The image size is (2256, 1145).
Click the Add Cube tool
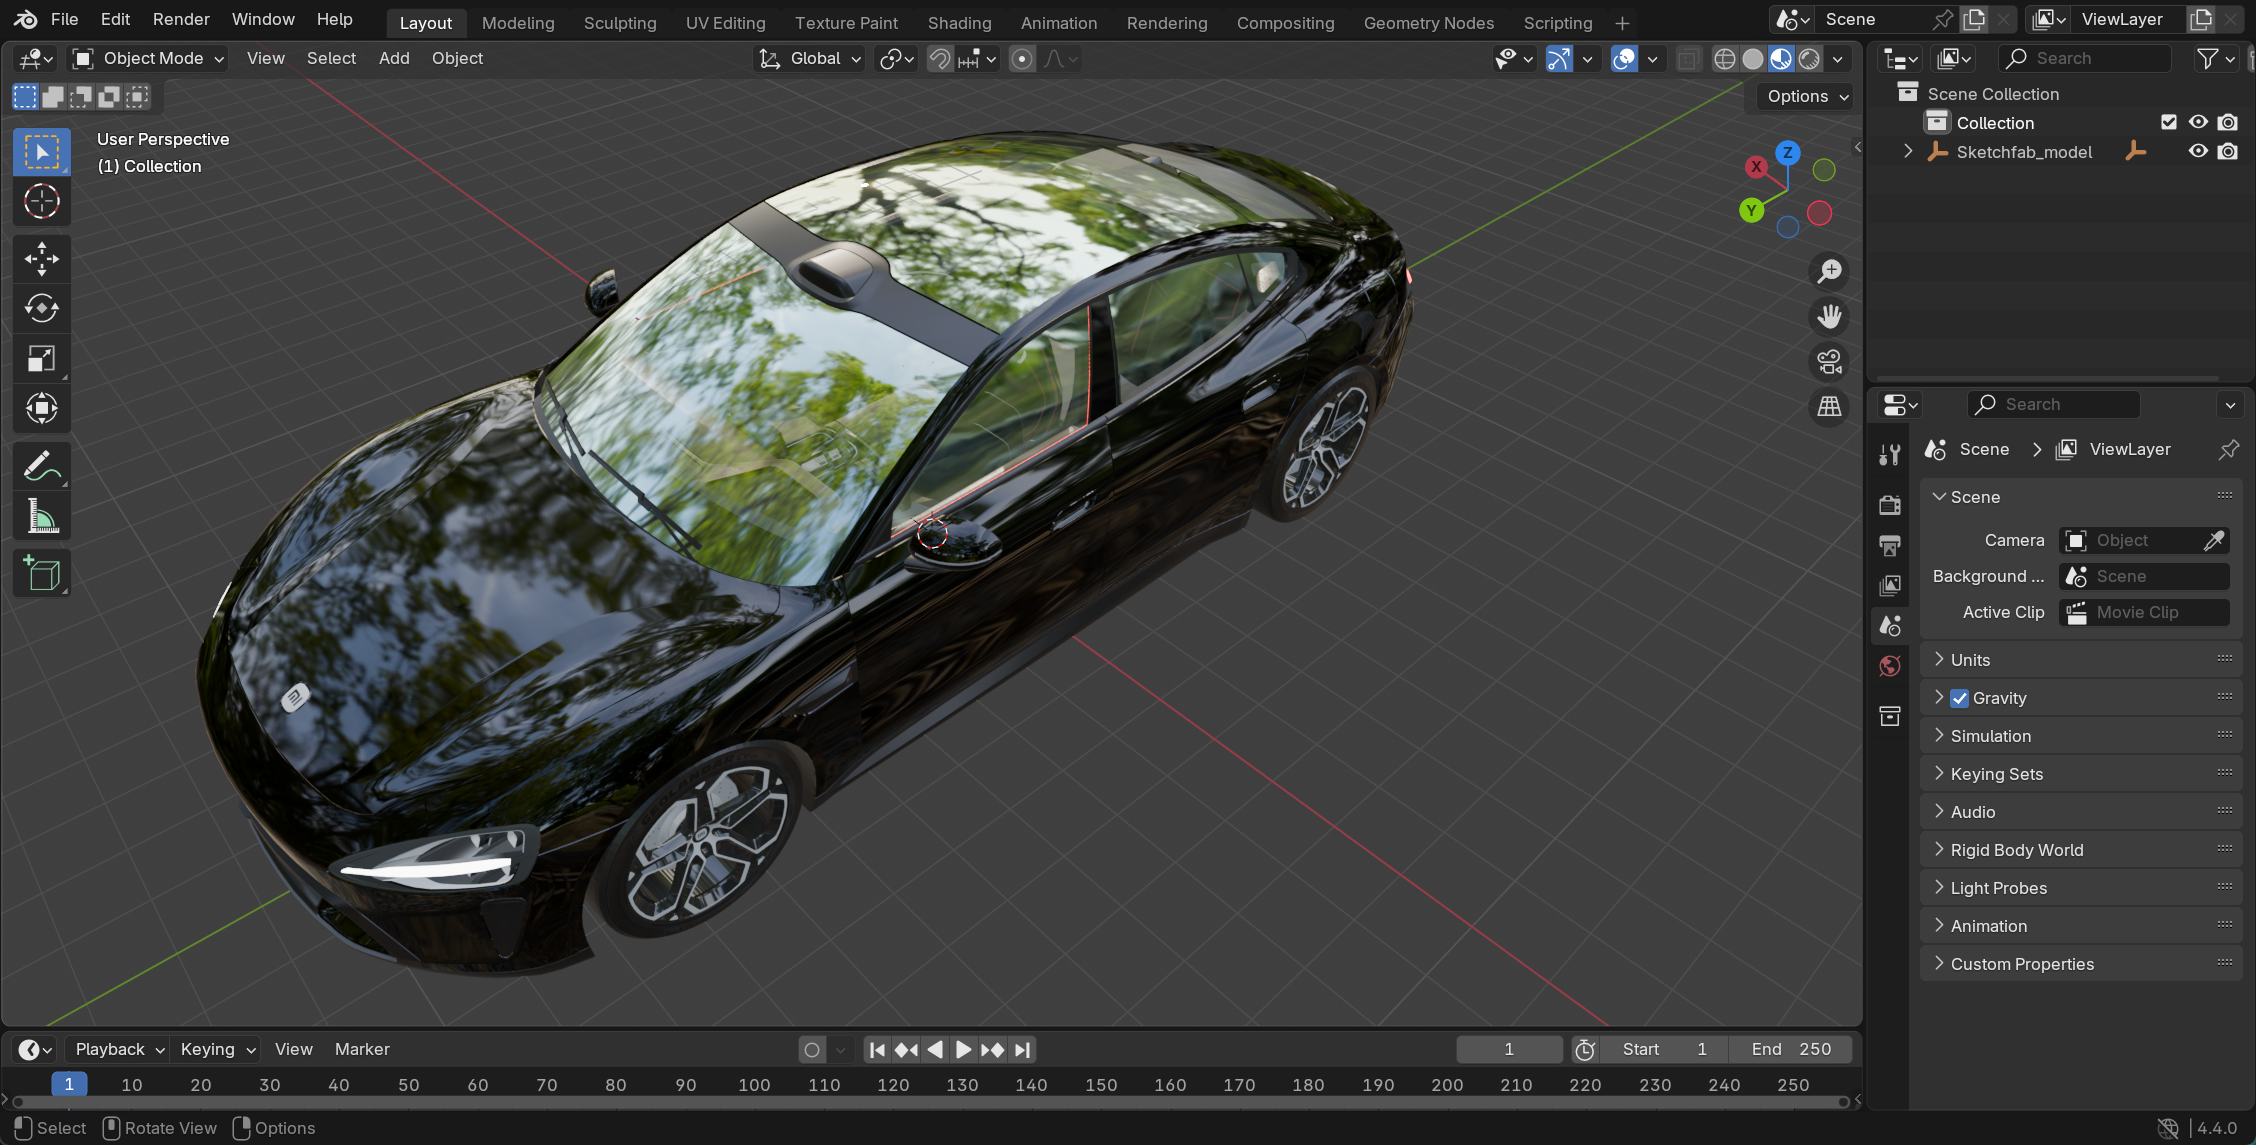click(41, 574)
